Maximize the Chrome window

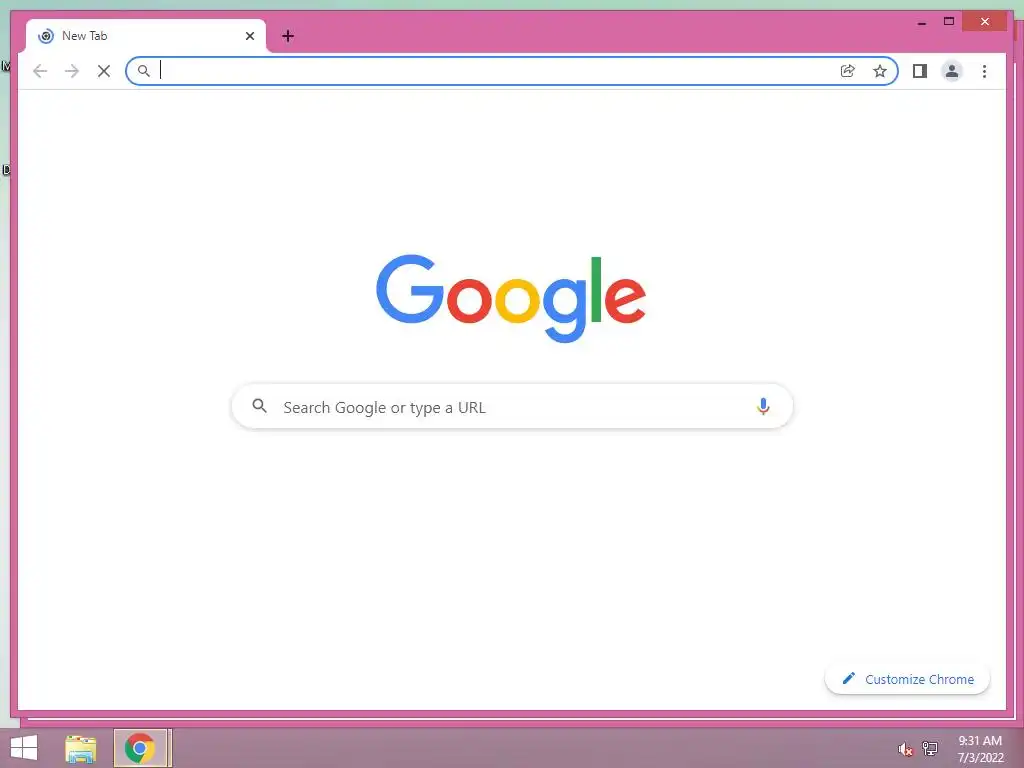click(949, 22)
